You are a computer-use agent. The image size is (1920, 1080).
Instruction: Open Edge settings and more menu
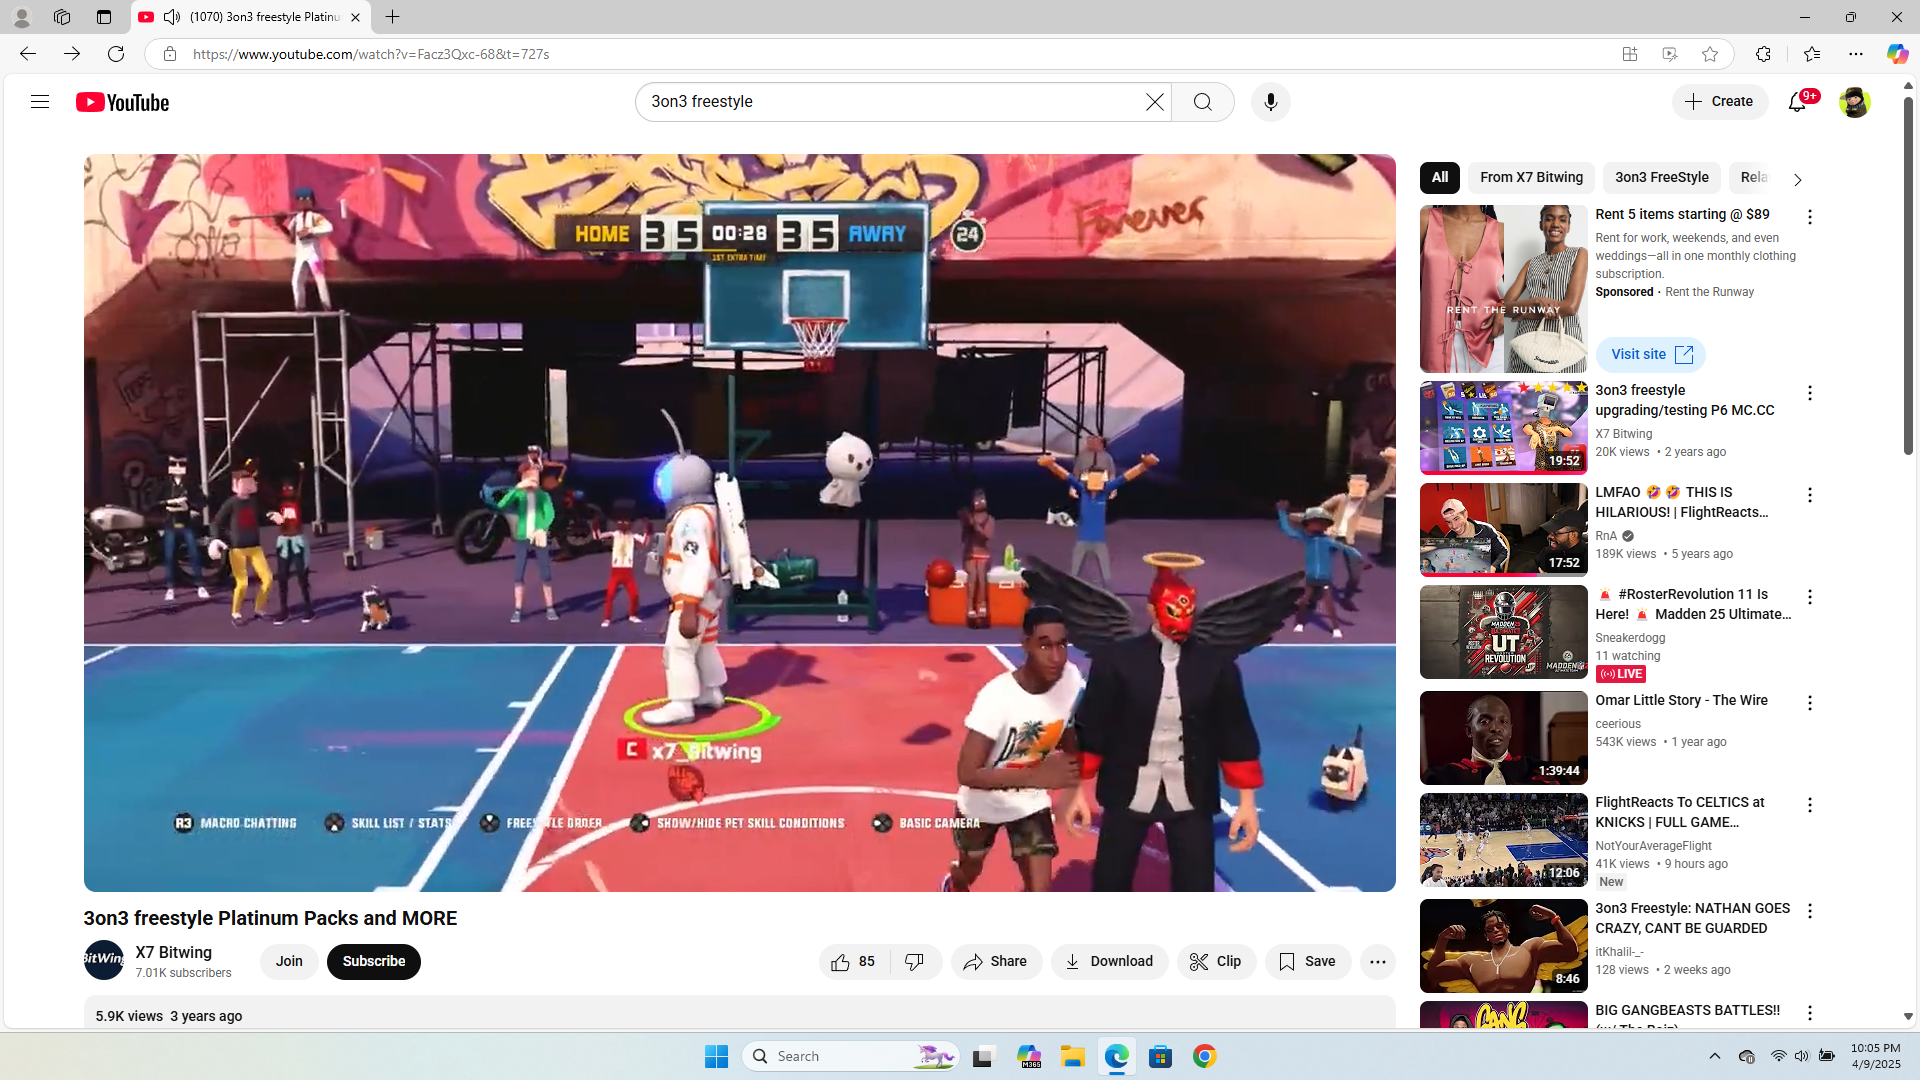(x=1856, y=54)
